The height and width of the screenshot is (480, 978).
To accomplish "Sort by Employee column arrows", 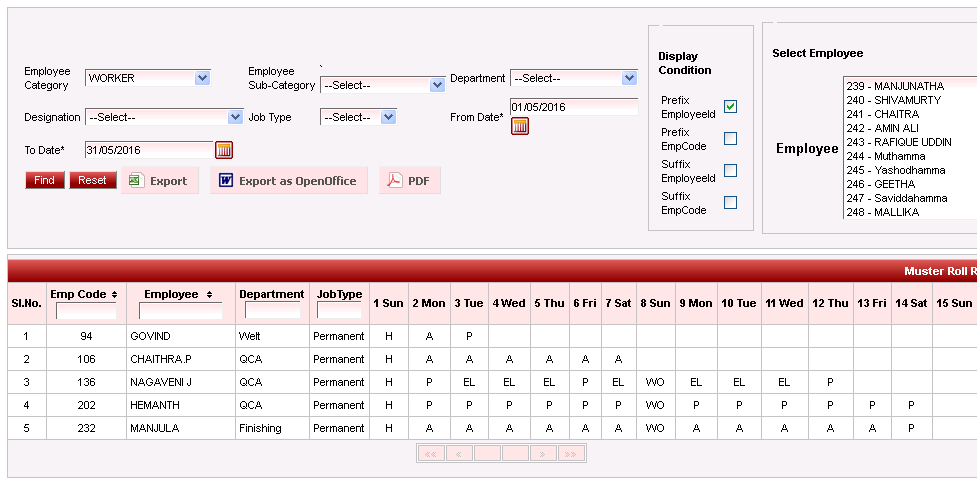I will [210, 295].
